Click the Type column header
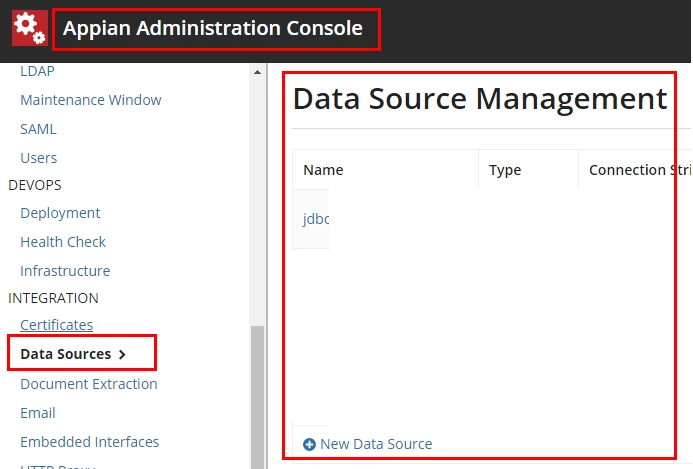The width and height of the screenshot is (693, 469). [505, 170]
